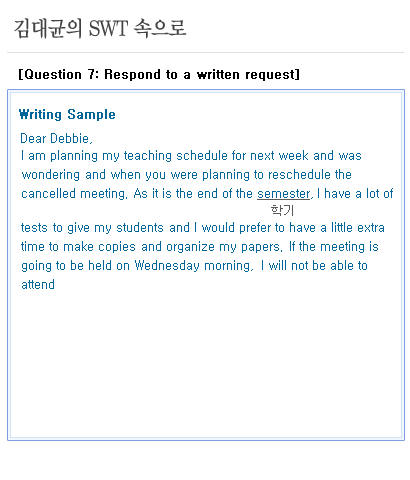The image size is (410, 480).
Task: Click the greeting 'Dear Debbie,'
Action: (x=56, y=138)
